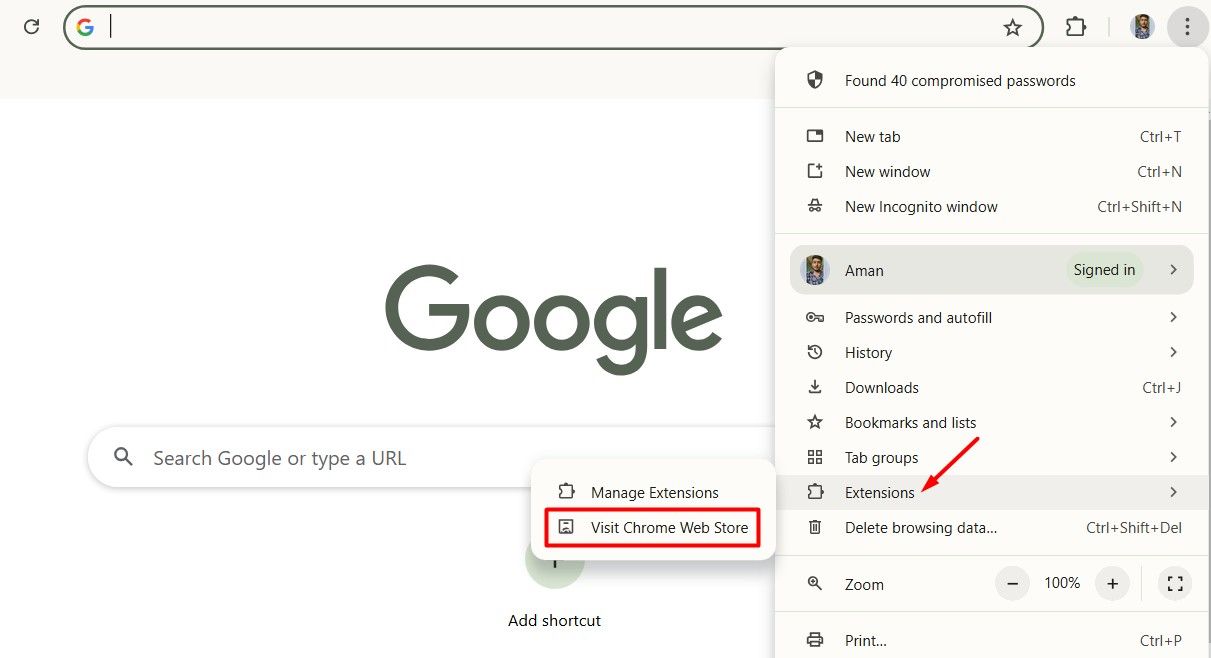This screenshot has width=1211, height=658.
Task: Choose Delete browsing data
Action: point(920,527)
